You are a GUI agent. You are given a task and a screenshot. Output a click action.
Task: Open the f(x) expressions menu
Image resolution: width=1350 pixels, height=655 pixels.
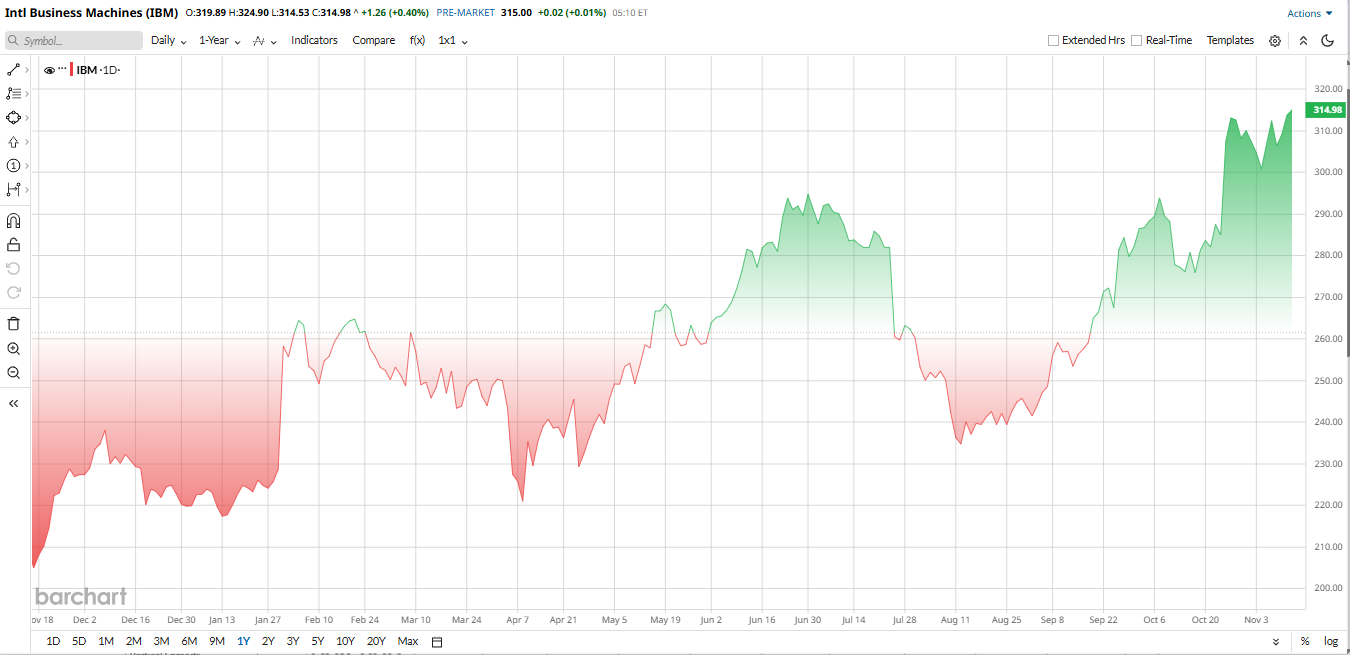pyautogui.click(x=417, y=41)
